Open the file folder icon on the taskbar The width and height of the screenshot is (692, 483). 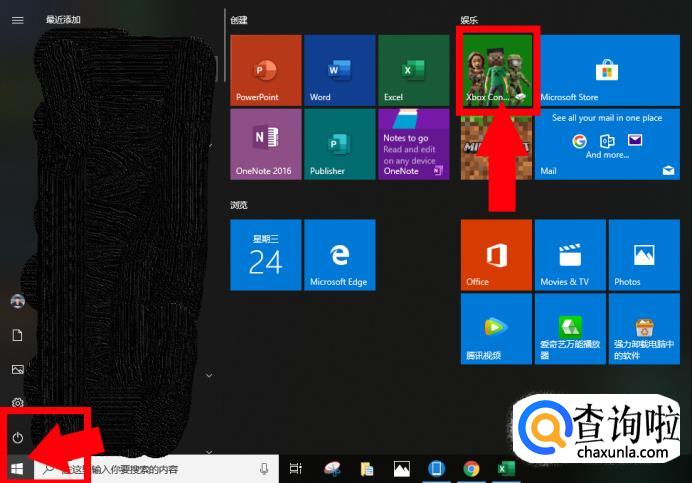tap(367, 469)
